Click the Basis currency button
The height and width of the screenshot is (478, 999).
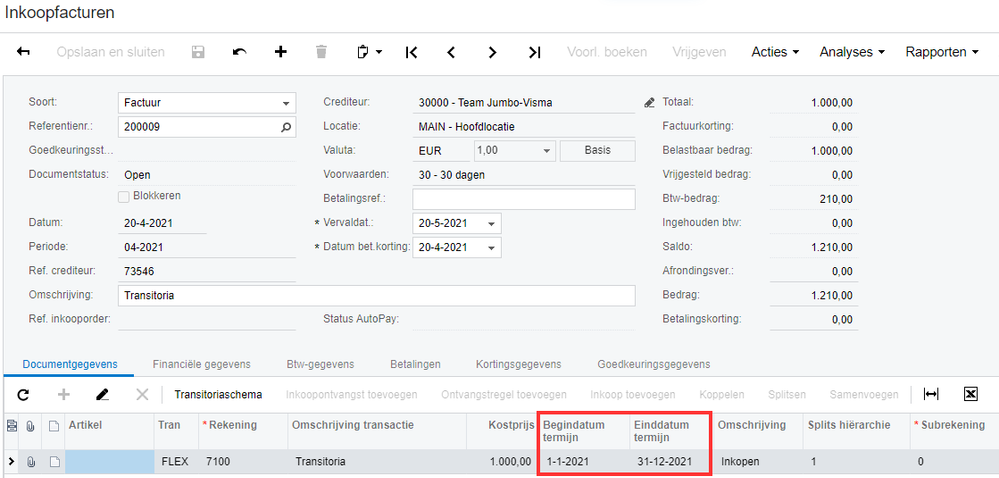[598, 151]
